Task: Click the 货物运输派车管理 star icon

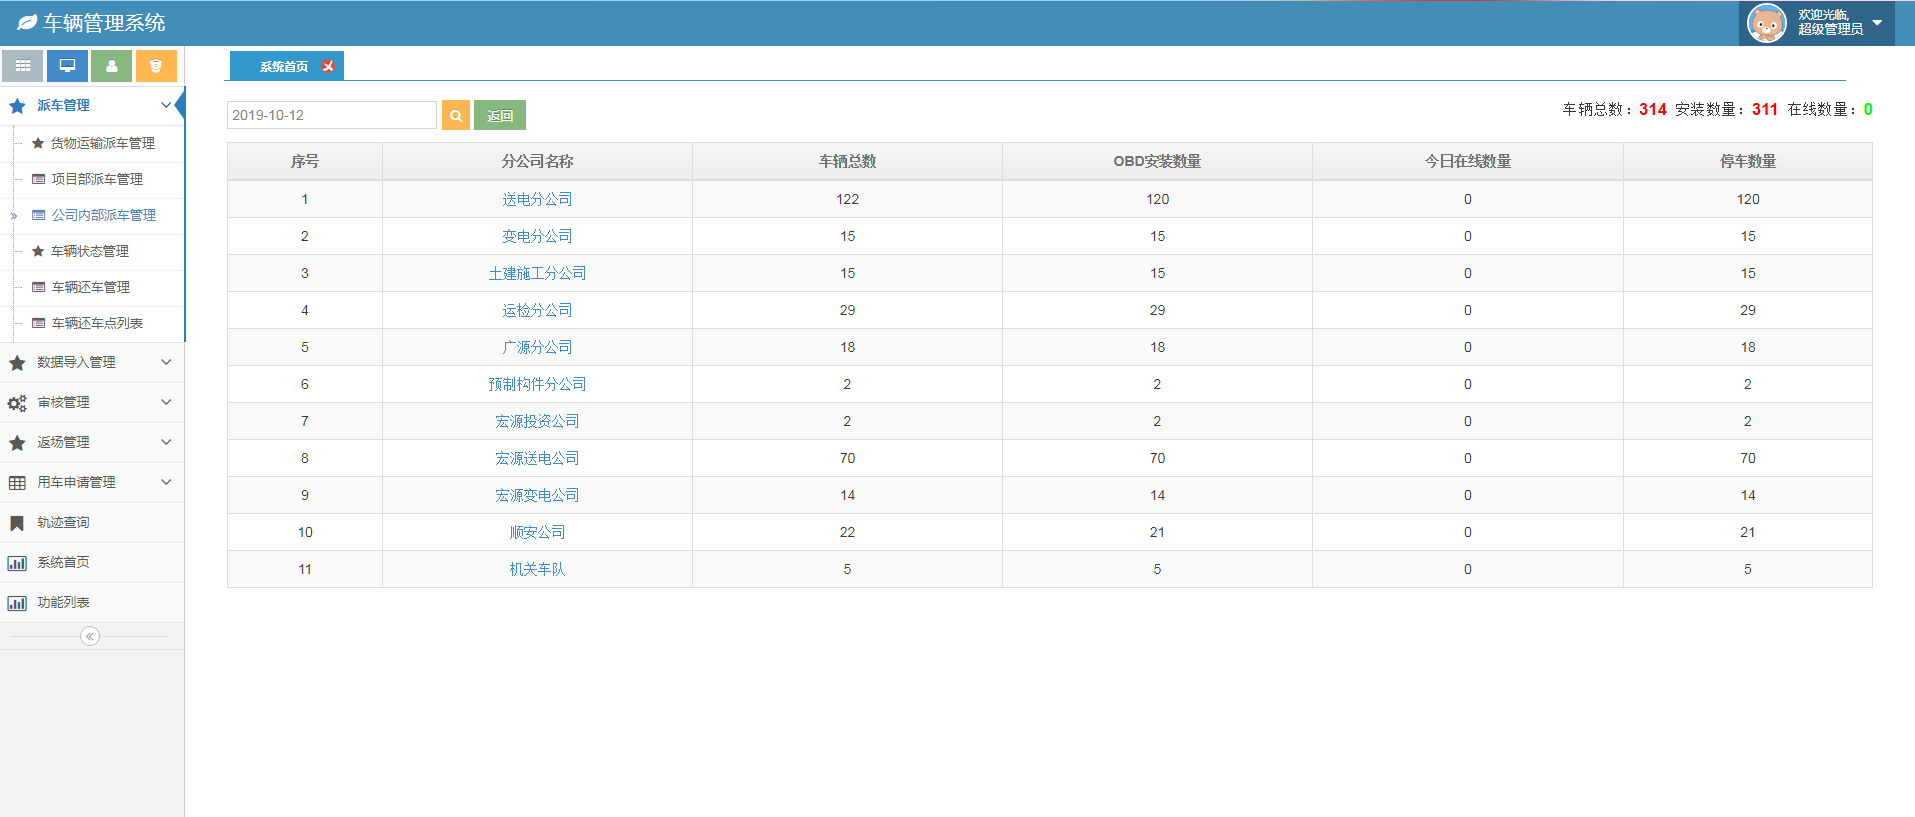Action: 38,143
